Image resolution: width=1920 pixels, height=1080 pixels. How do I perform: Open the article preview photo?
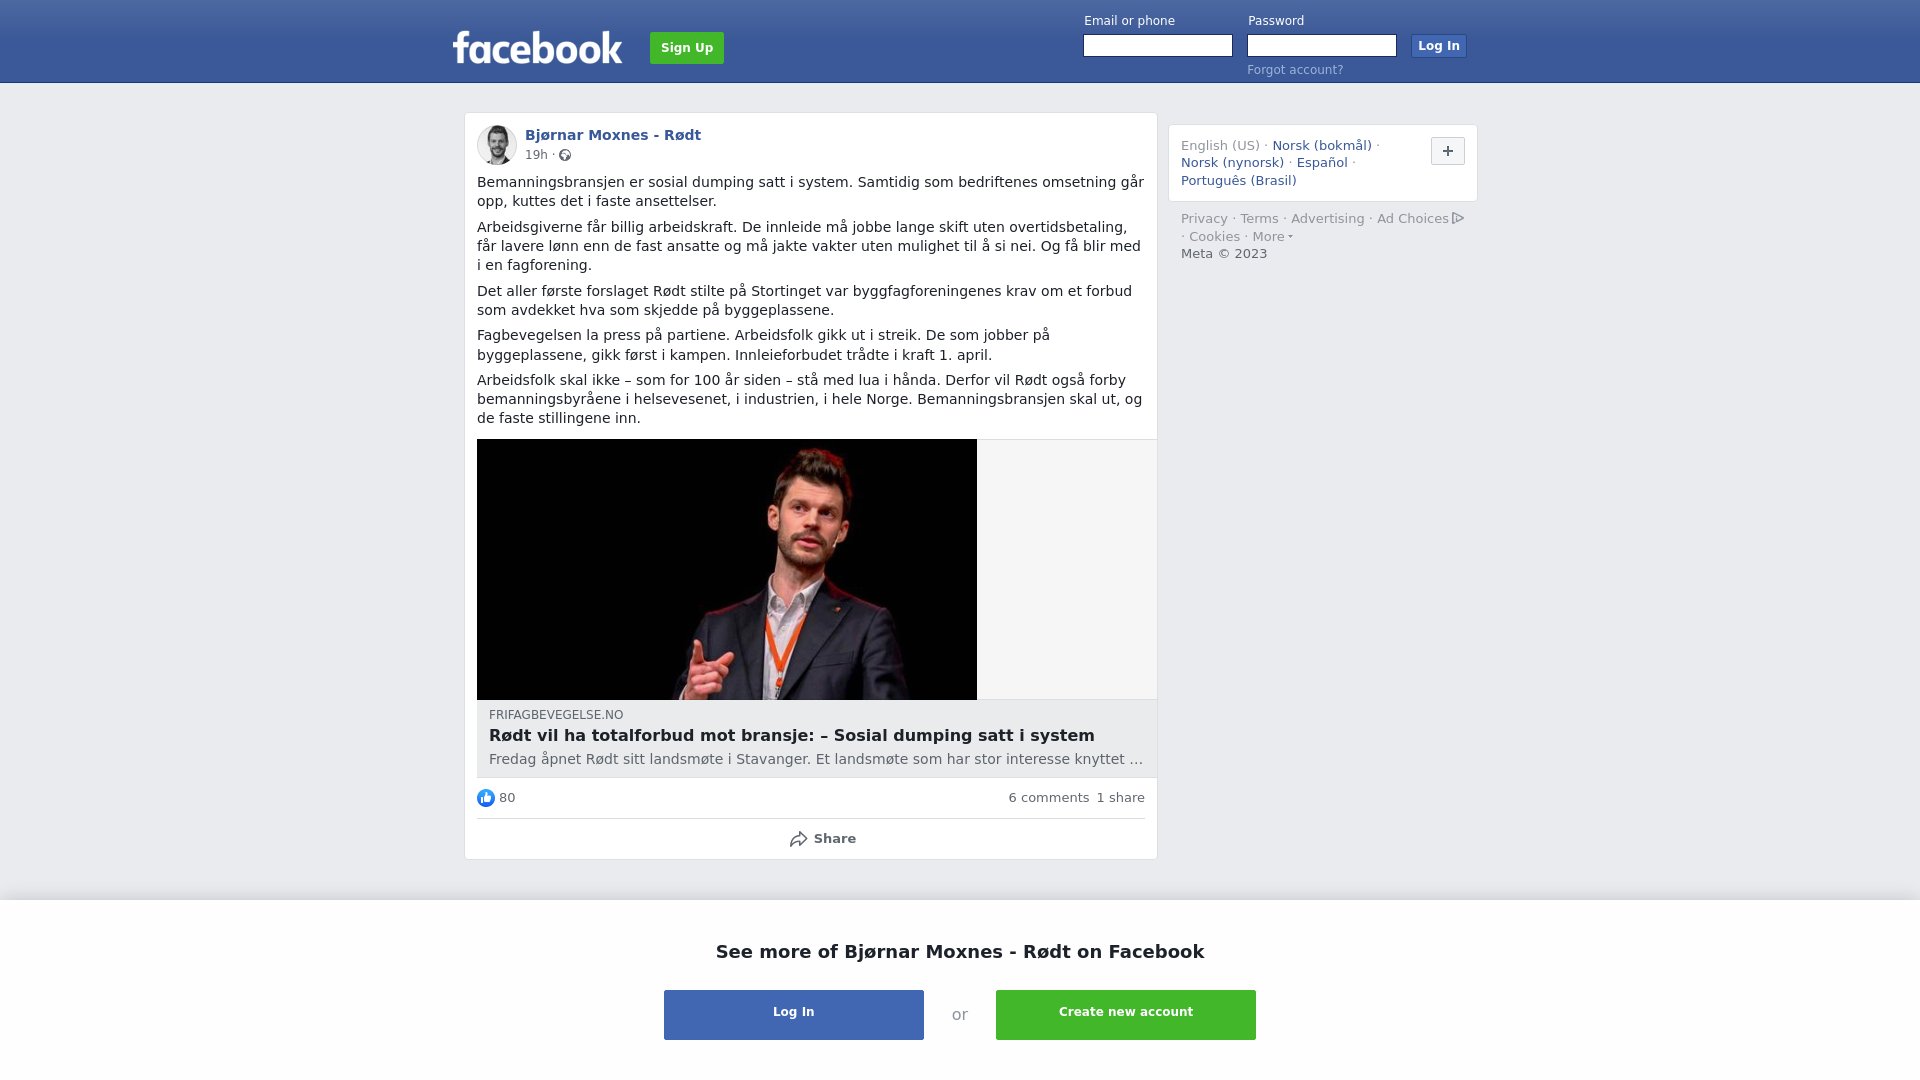pyautogui.click(x=727, y=569)
